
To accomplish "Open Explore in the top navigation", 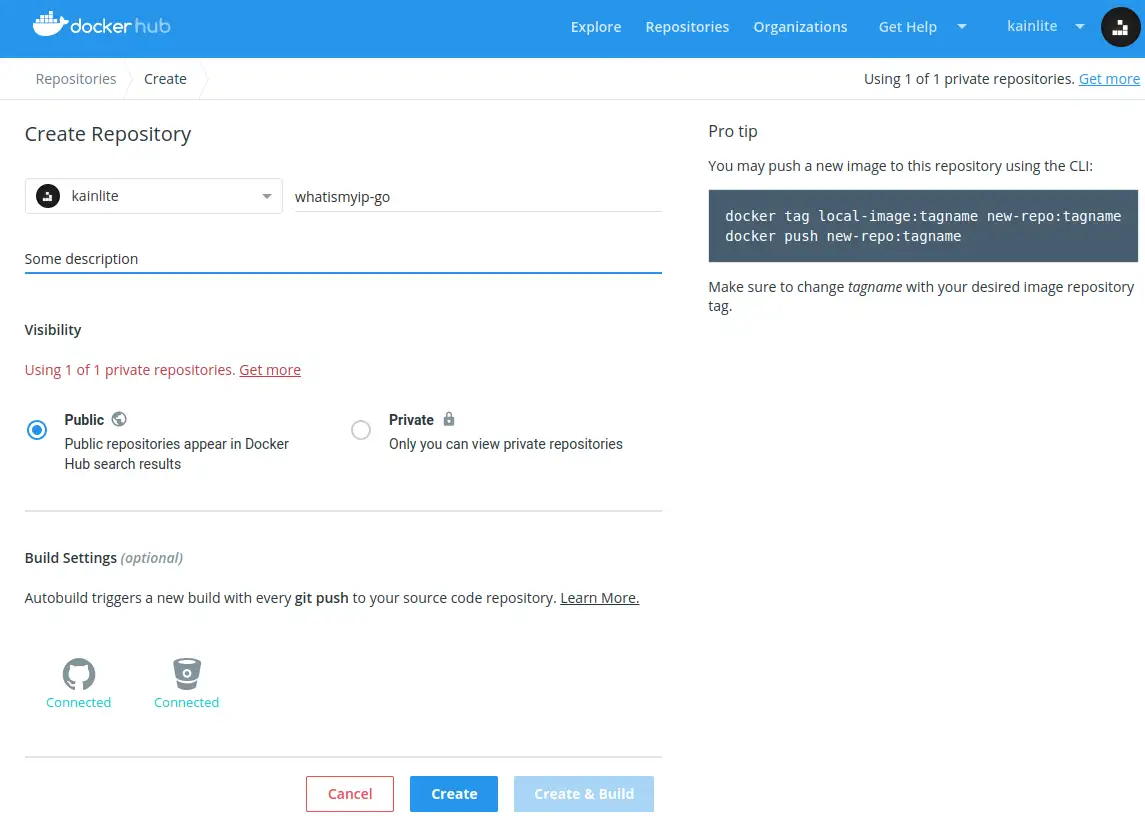I will [x=596, y=27].
